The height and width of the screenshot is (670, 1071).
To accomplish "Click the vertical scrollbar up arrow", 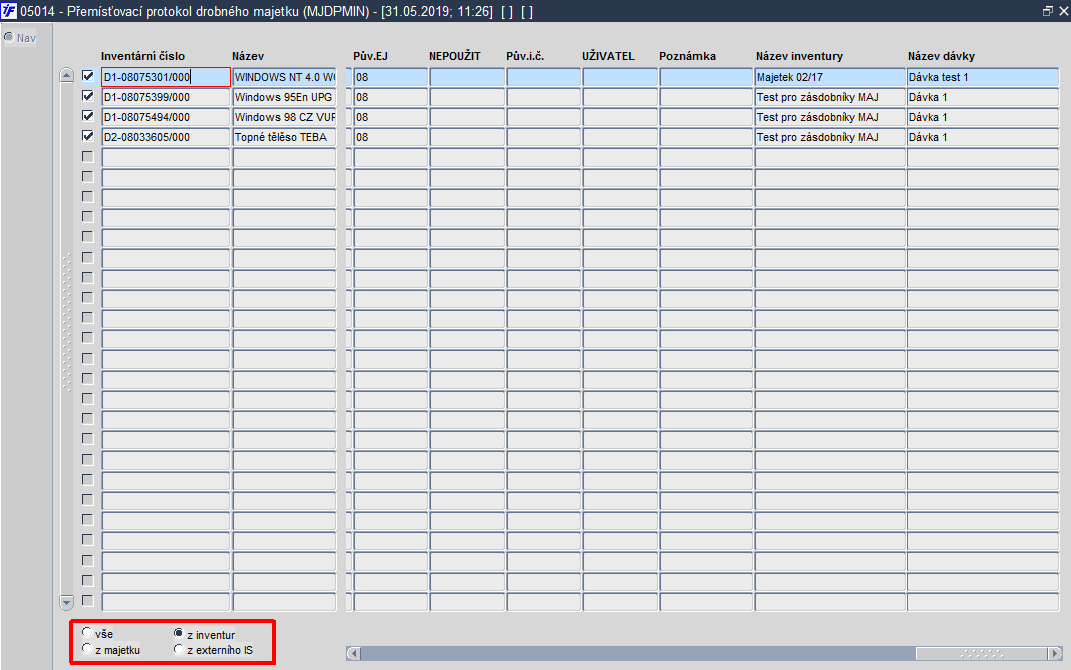I will [66, 76].
